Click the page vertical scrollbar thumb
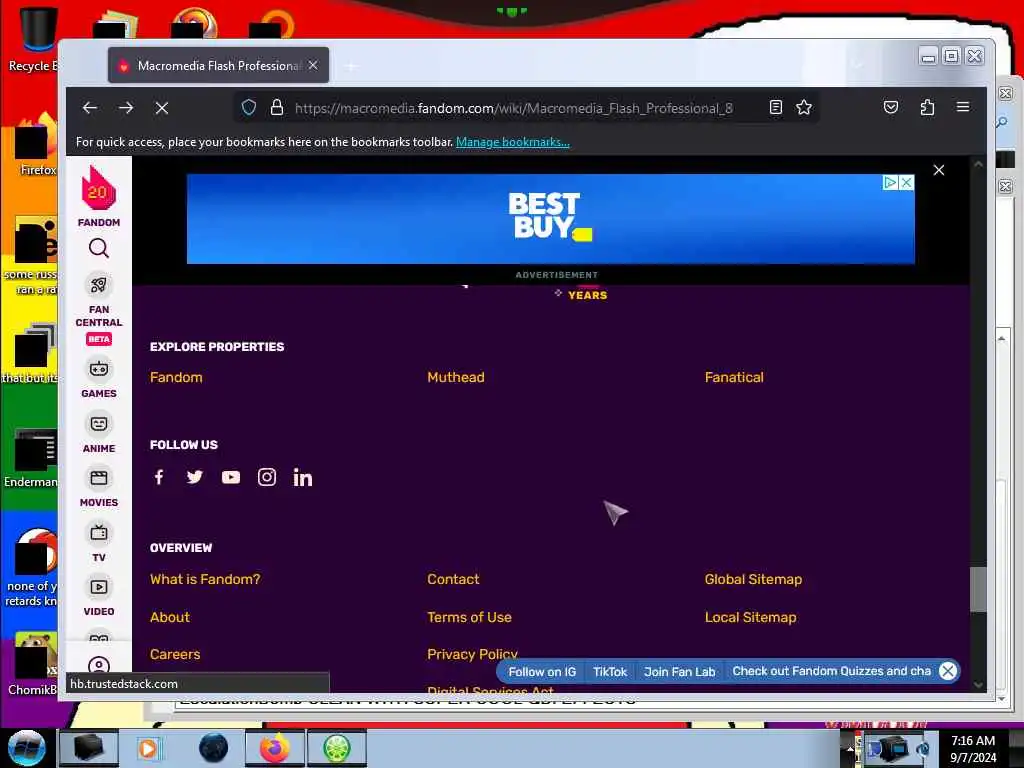 [978, 590]
